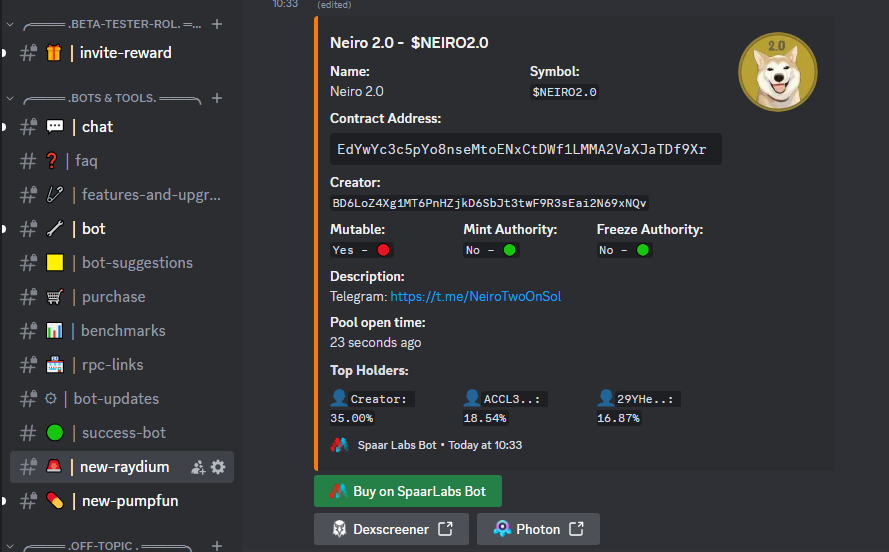Click the embed title Neiro 2.0 - $NEIRO2.0
The image size is (889, 552).
point(409,43)
